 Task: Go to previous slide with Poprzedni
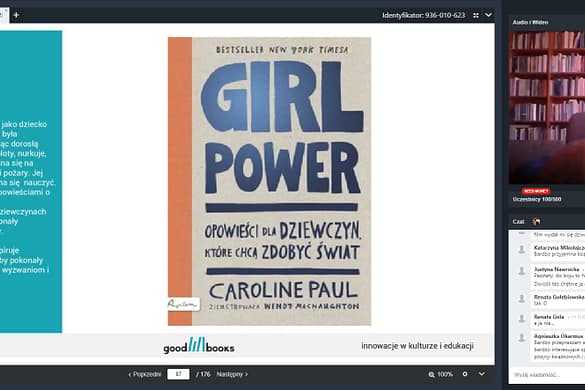pos(145,374)
